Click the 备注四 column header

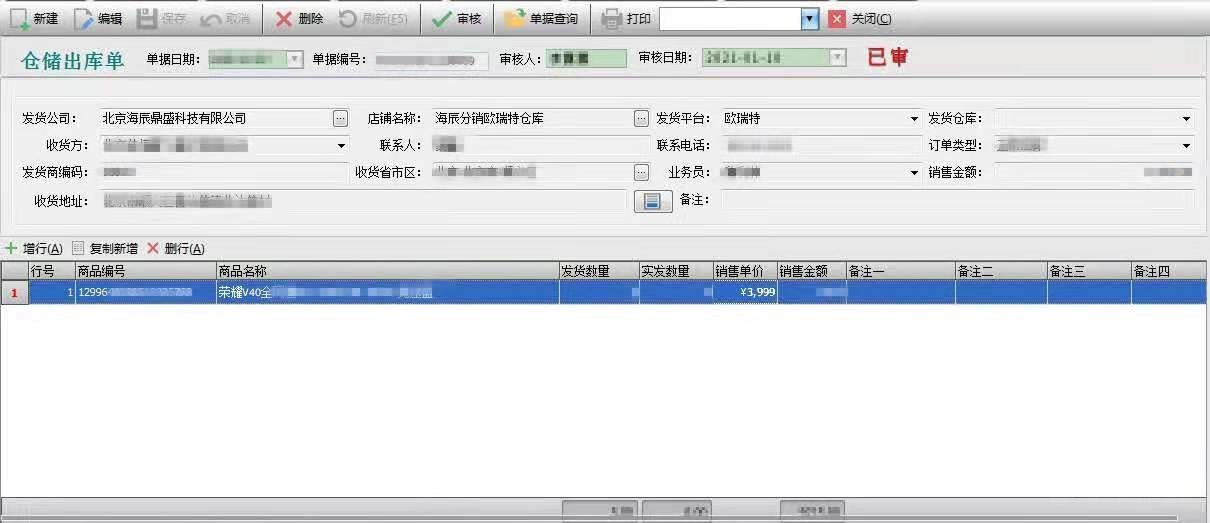click(x=1168, y=271)
